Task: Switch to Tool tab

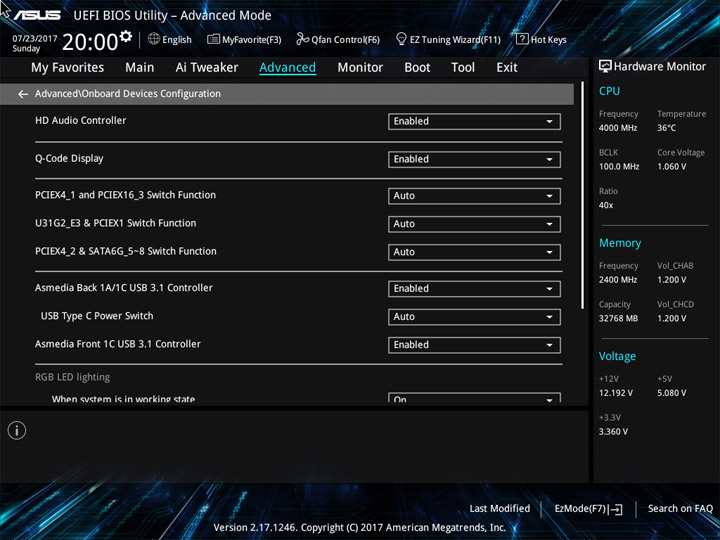Action: [x=463, y=68]
